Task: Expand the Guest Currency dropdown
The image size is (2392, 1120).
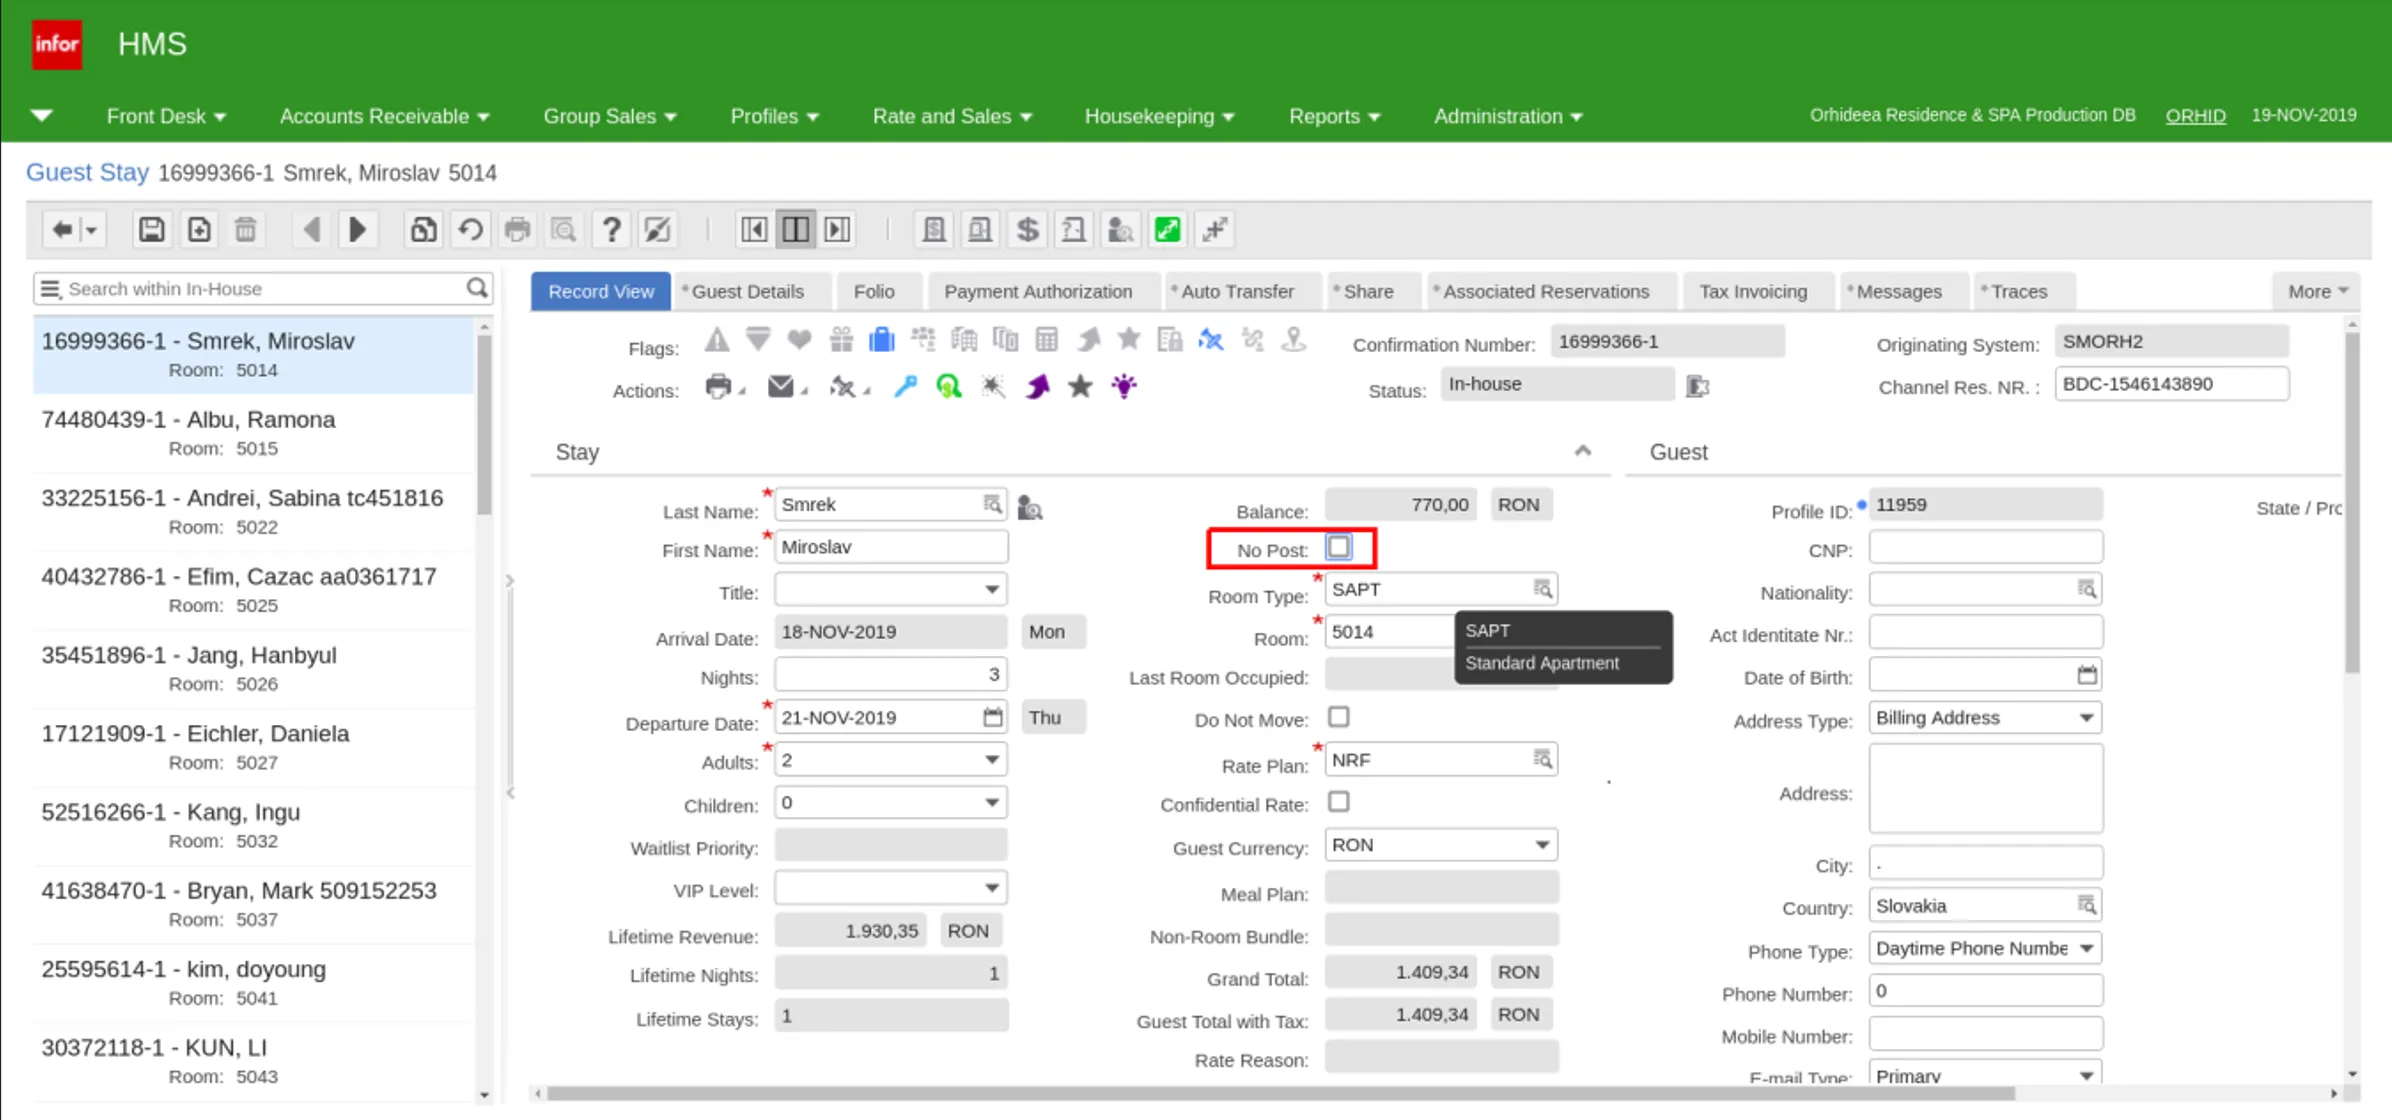Action: pyautogui.click(x=1441, y=845)
